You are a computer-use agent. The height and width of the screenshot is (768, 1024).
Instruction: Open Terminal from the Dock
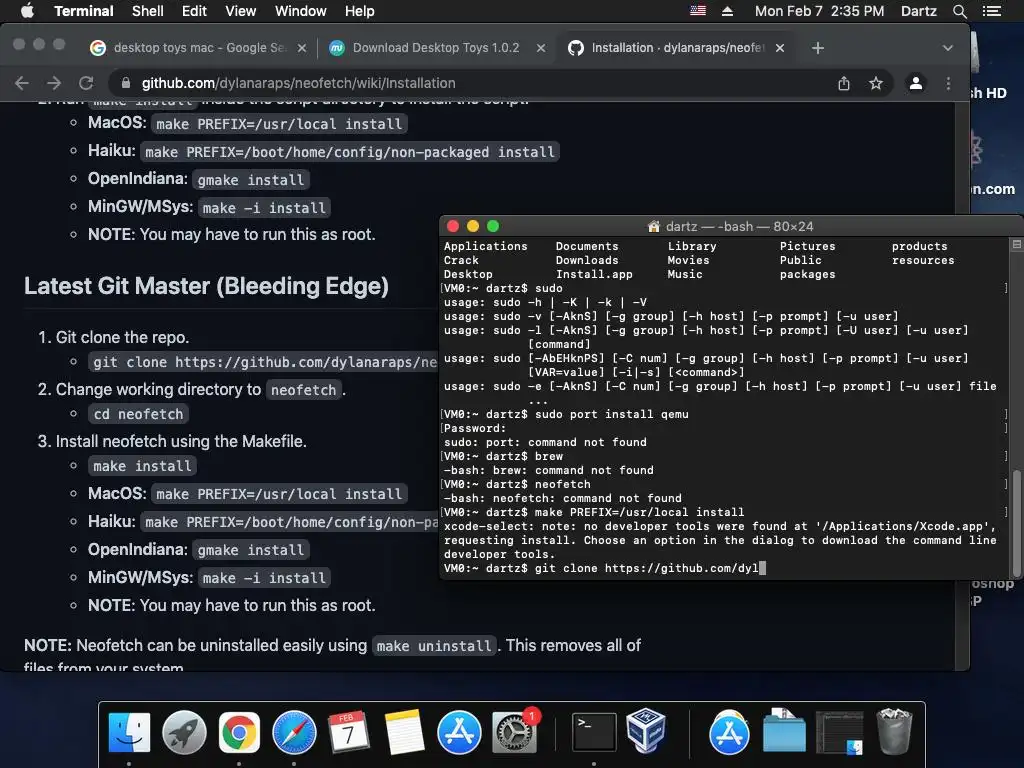pos(594,732)
